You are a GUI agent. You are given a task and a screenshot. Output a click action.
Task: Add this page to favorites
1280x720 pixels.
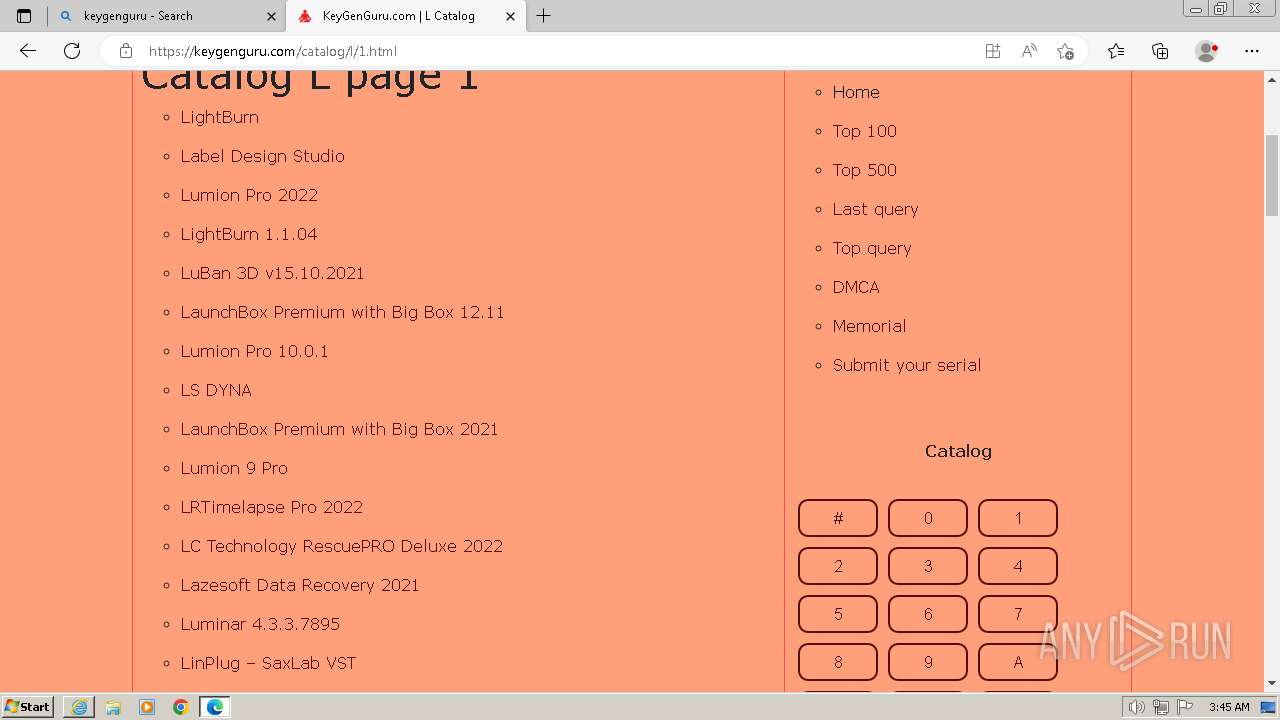click(x=1065, y=51)
